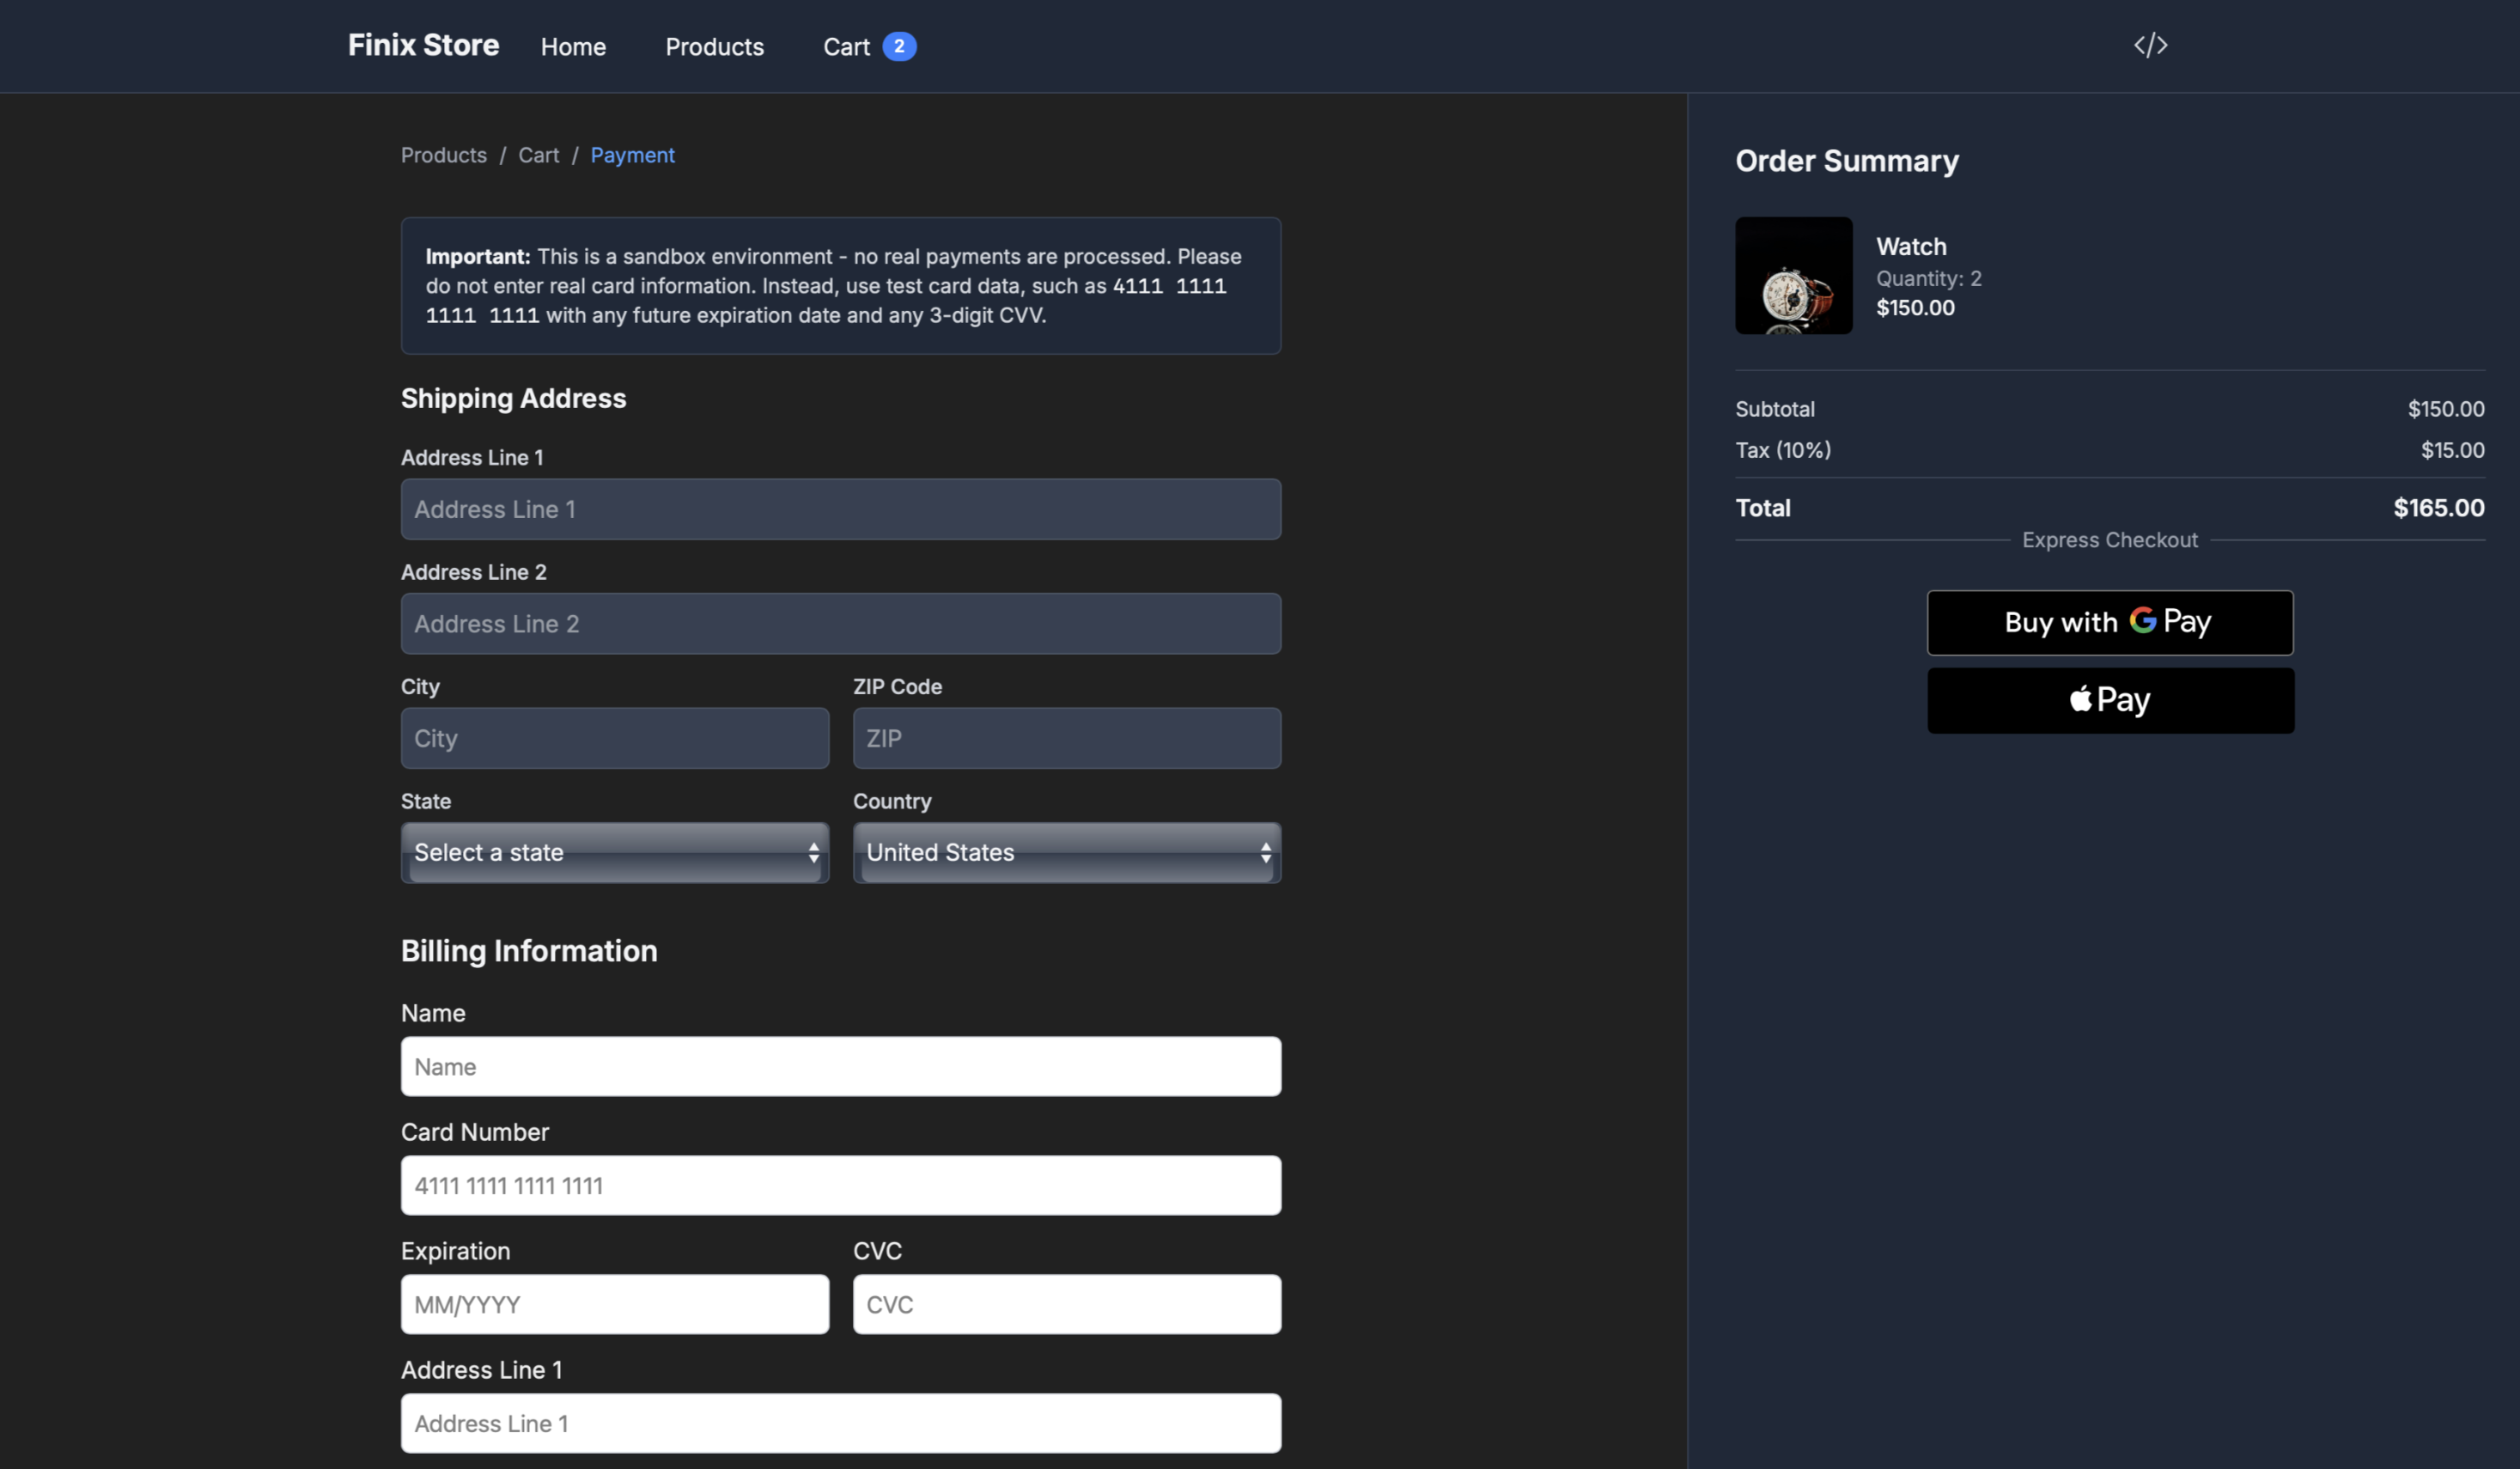Focus the shipping Address Line 1 field
The height and width of the screenshot is (1469, 2520).
(840, 509)
